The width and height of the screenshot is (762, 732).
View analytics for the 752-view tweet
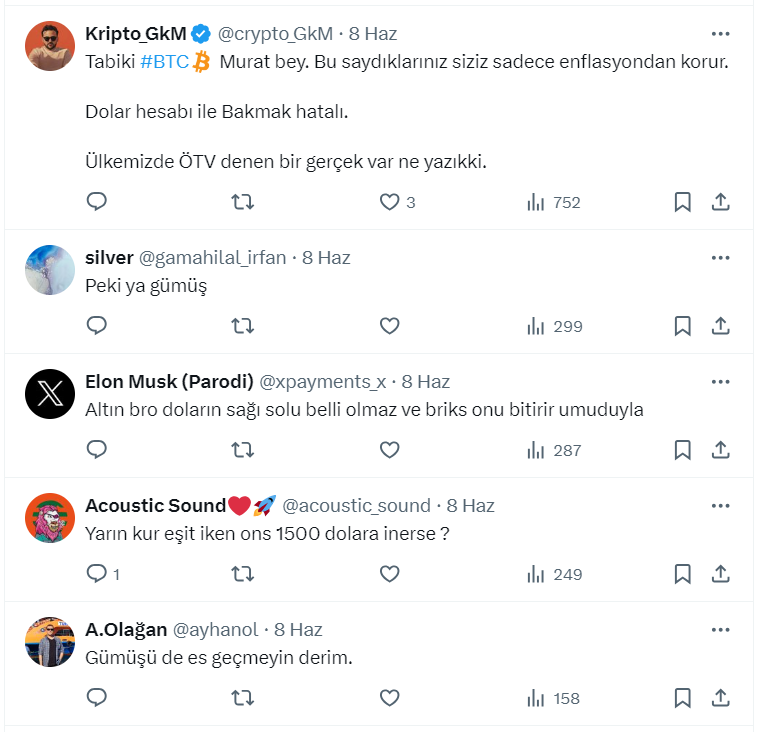coord(553,202)
